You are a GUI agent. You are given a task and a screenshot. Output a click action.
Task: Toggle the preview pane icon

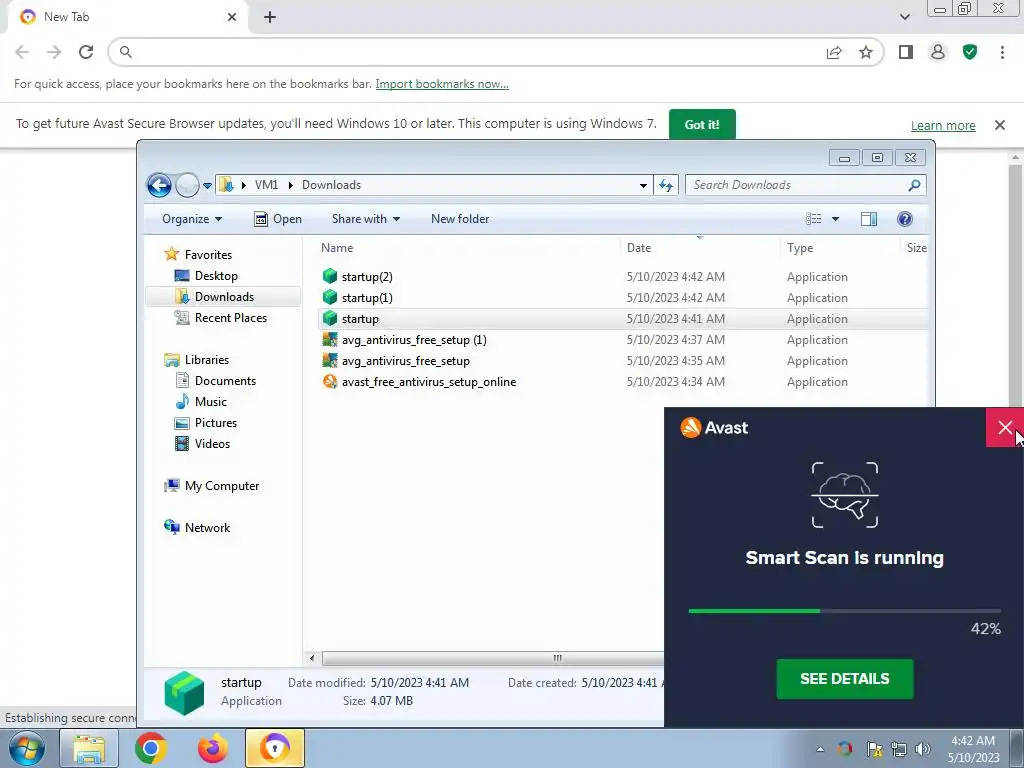pyautogui.click(x=869, y=219)
